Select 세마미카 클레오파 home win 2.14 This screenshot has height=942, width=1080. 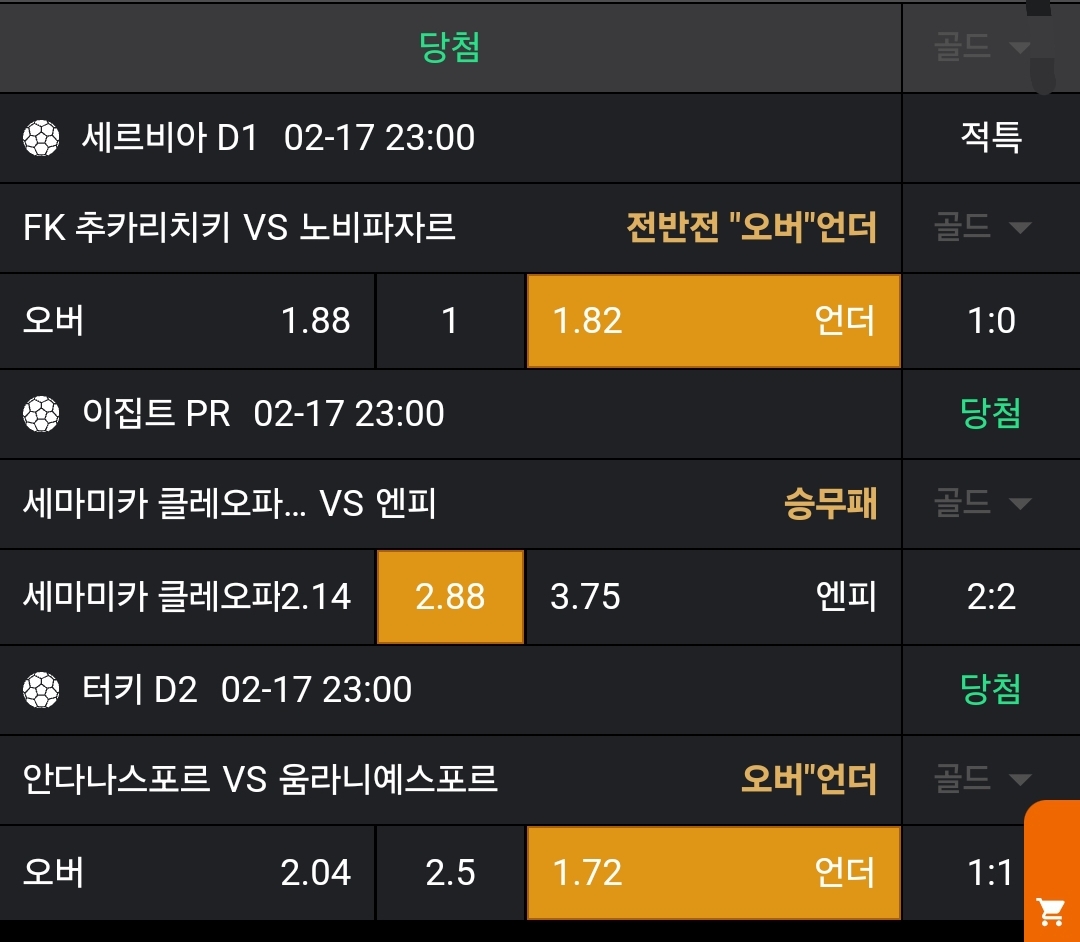pyautogui.click(x=187, y=597)
